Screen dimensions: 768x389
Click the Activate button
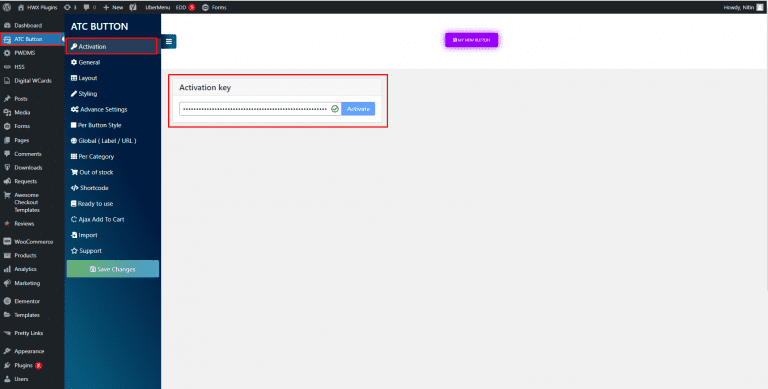(358, 109)
